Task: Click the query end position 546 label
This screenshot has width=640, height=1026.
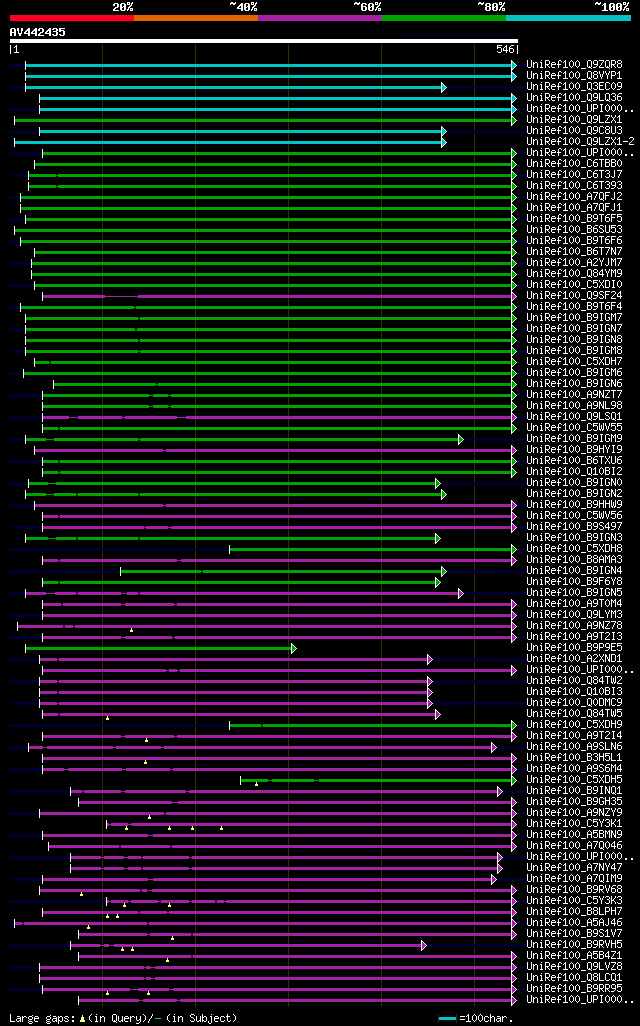Action: pyautogui.click(x=505, y=50)
